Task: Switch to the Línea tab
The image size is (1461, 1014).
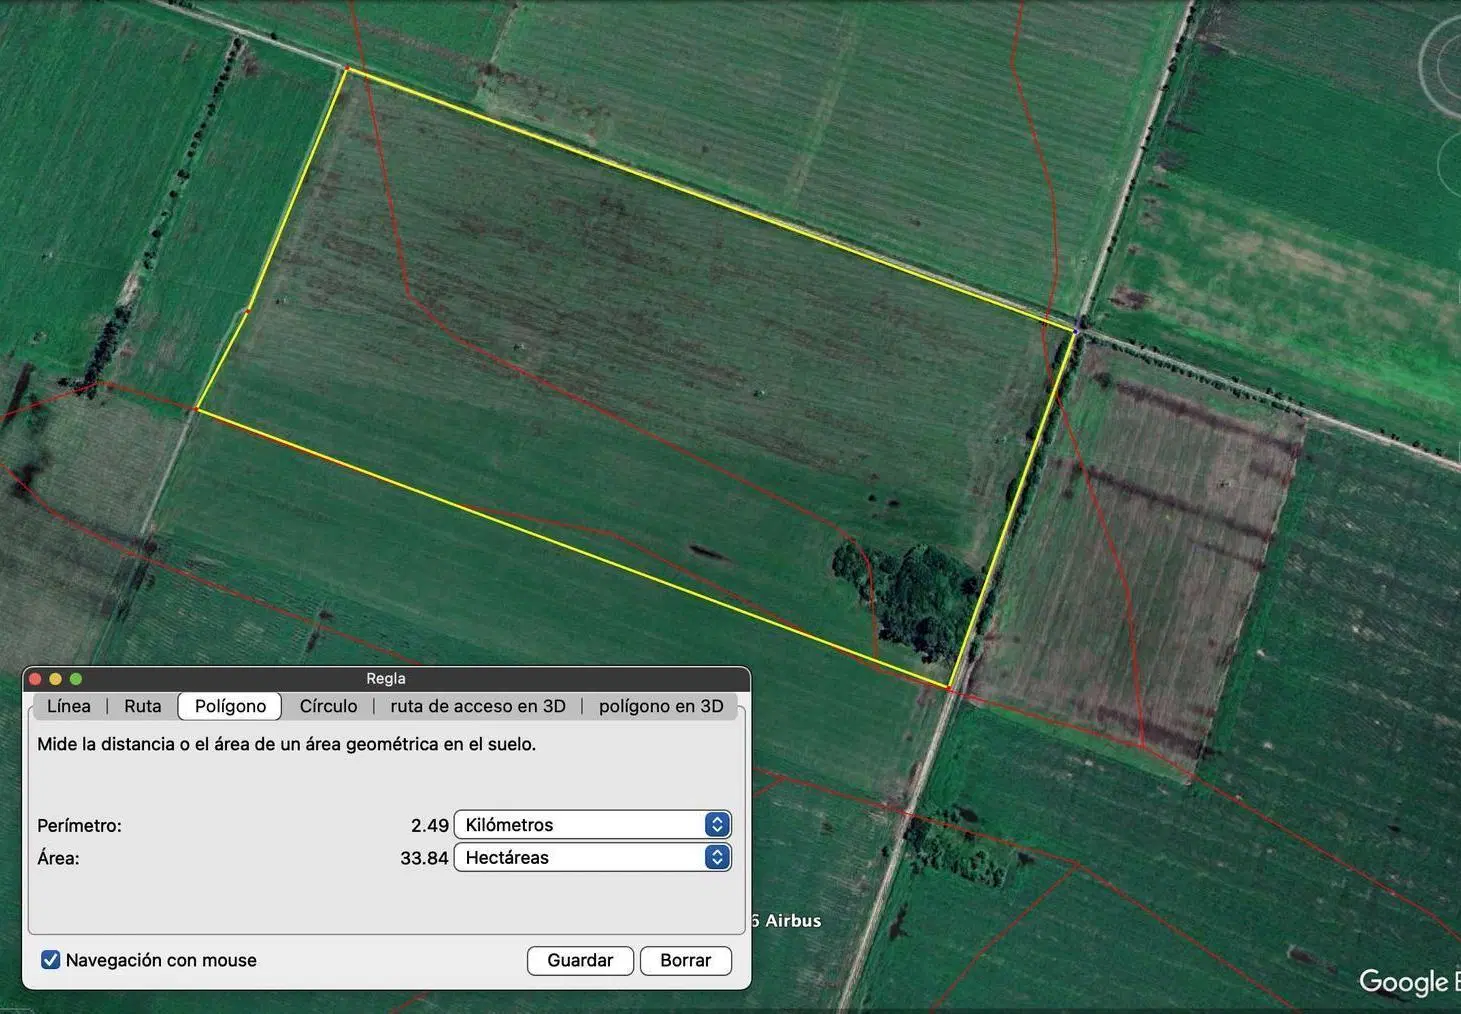Action: pyautogui.click(x=68, y=706)
